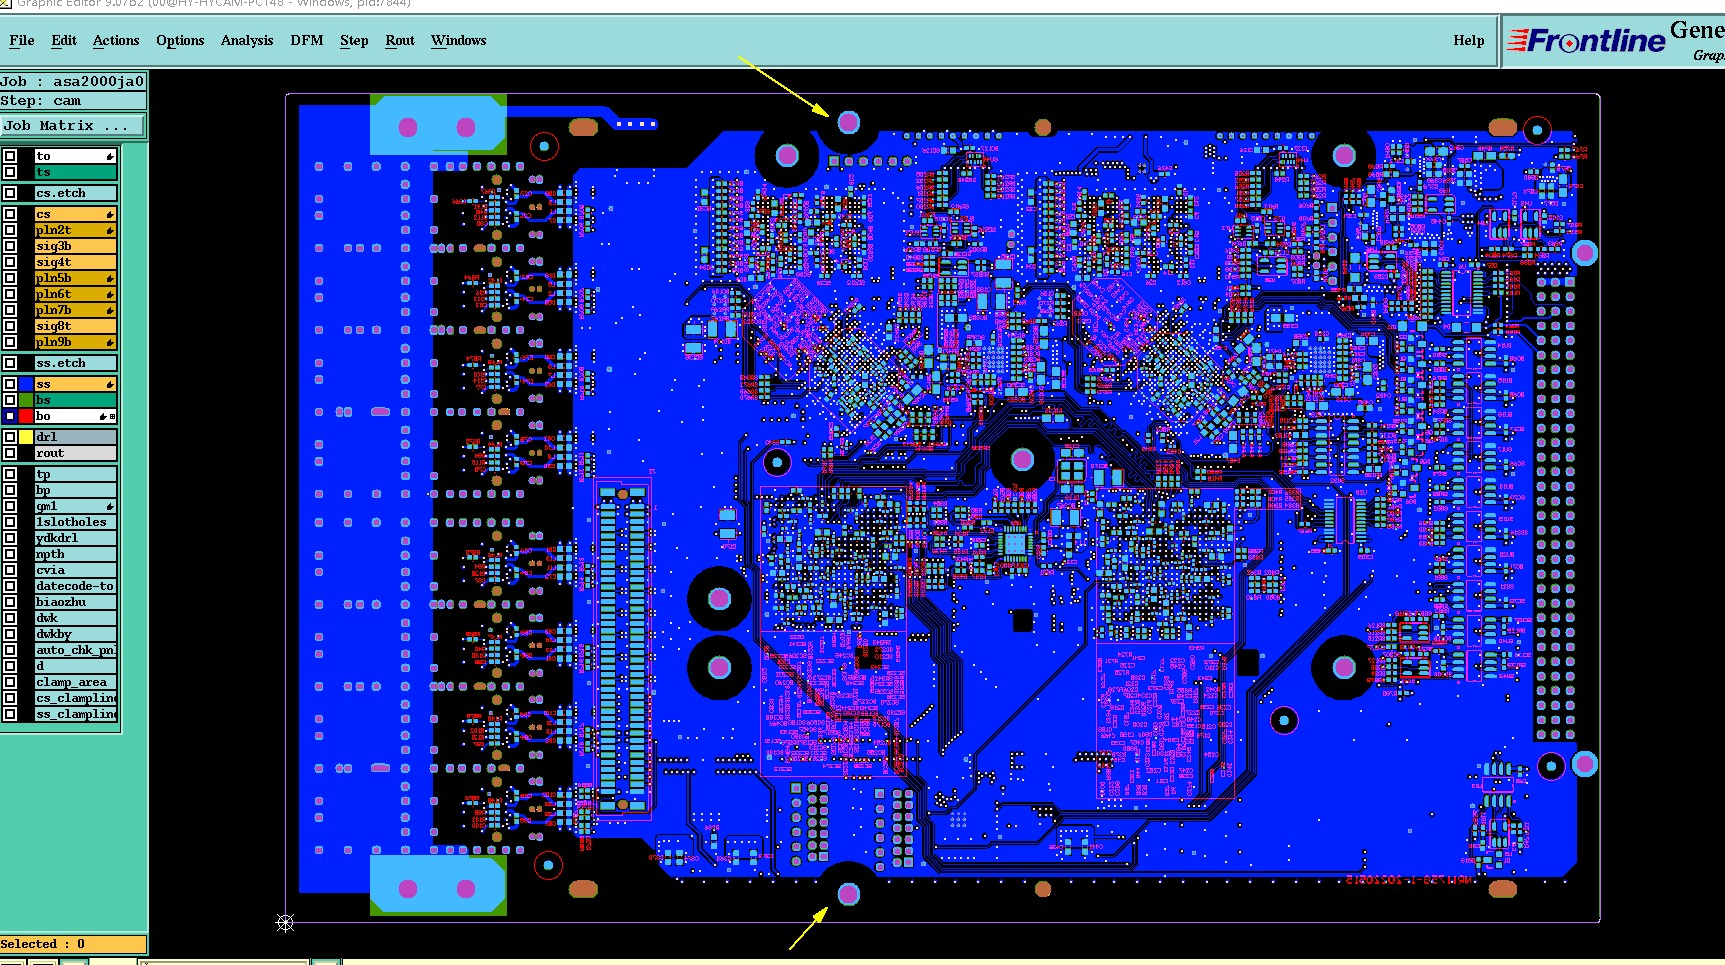Select the cs.etch layer name
Image resolution: width=1725 pixels, height=965 pixels.
(x=76, y=193)
